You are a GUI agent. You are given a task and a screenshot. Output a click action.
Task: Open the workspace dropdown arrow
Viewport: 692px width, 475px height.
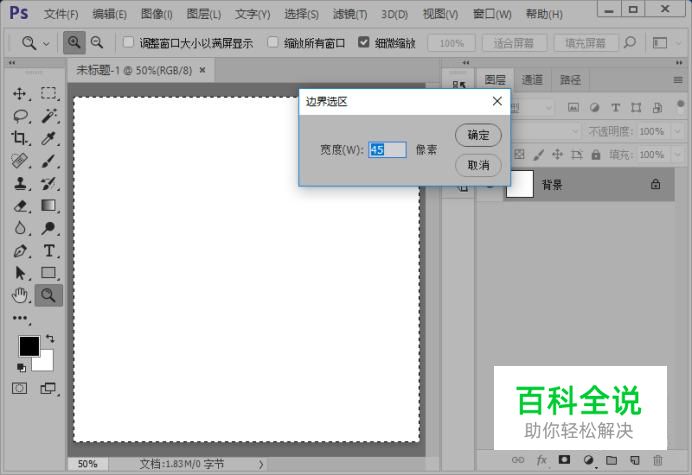[x=677, y=43]
